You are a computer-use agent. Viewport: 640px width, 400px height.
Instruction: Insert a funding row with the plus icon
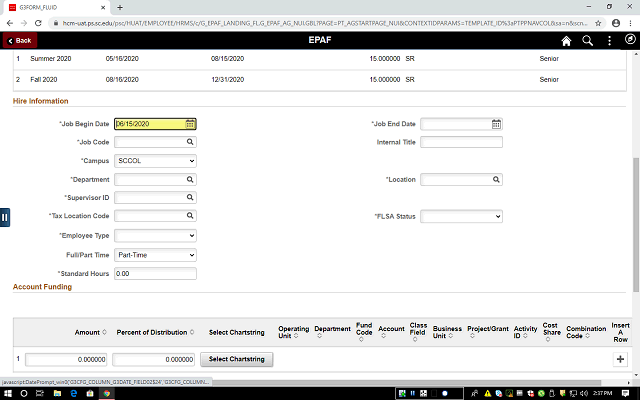click(620, 360)
